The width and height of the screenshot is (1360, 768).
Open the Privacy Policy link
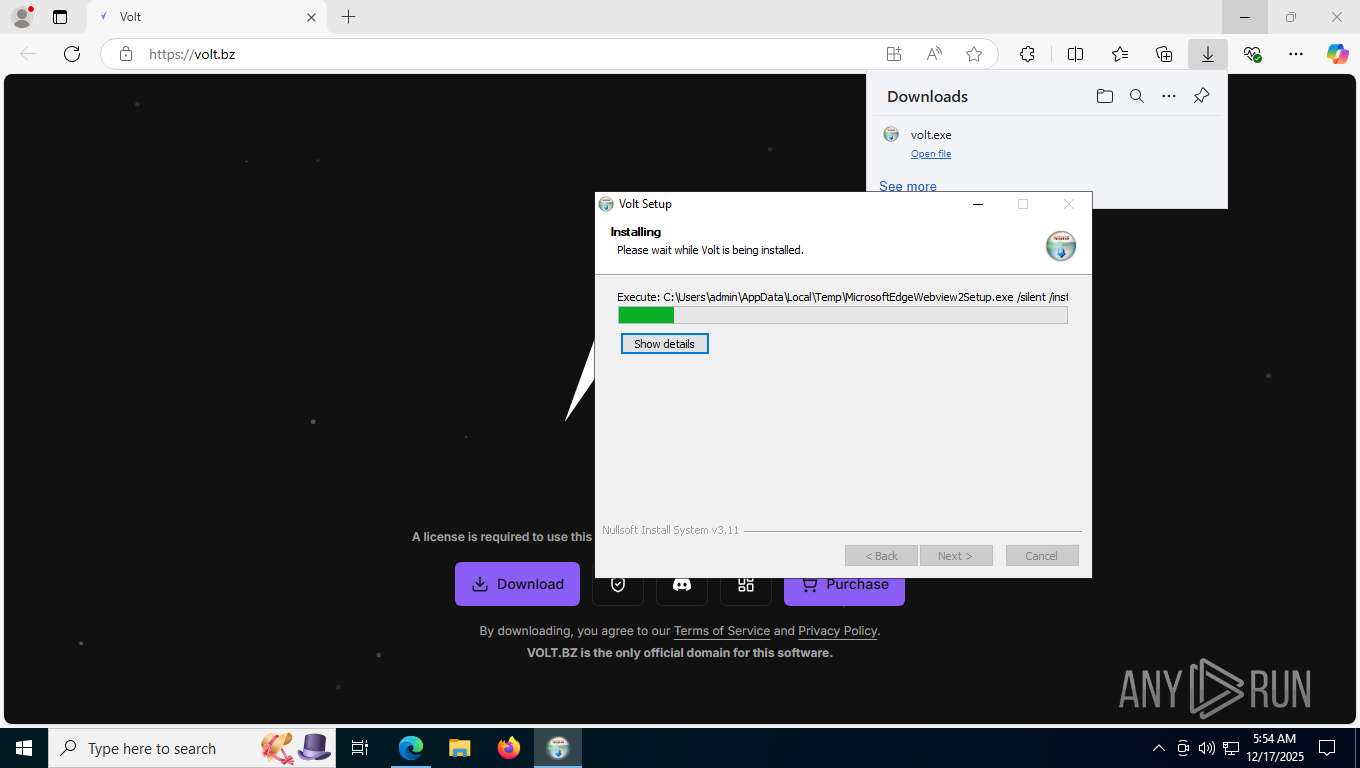[837, 631]
